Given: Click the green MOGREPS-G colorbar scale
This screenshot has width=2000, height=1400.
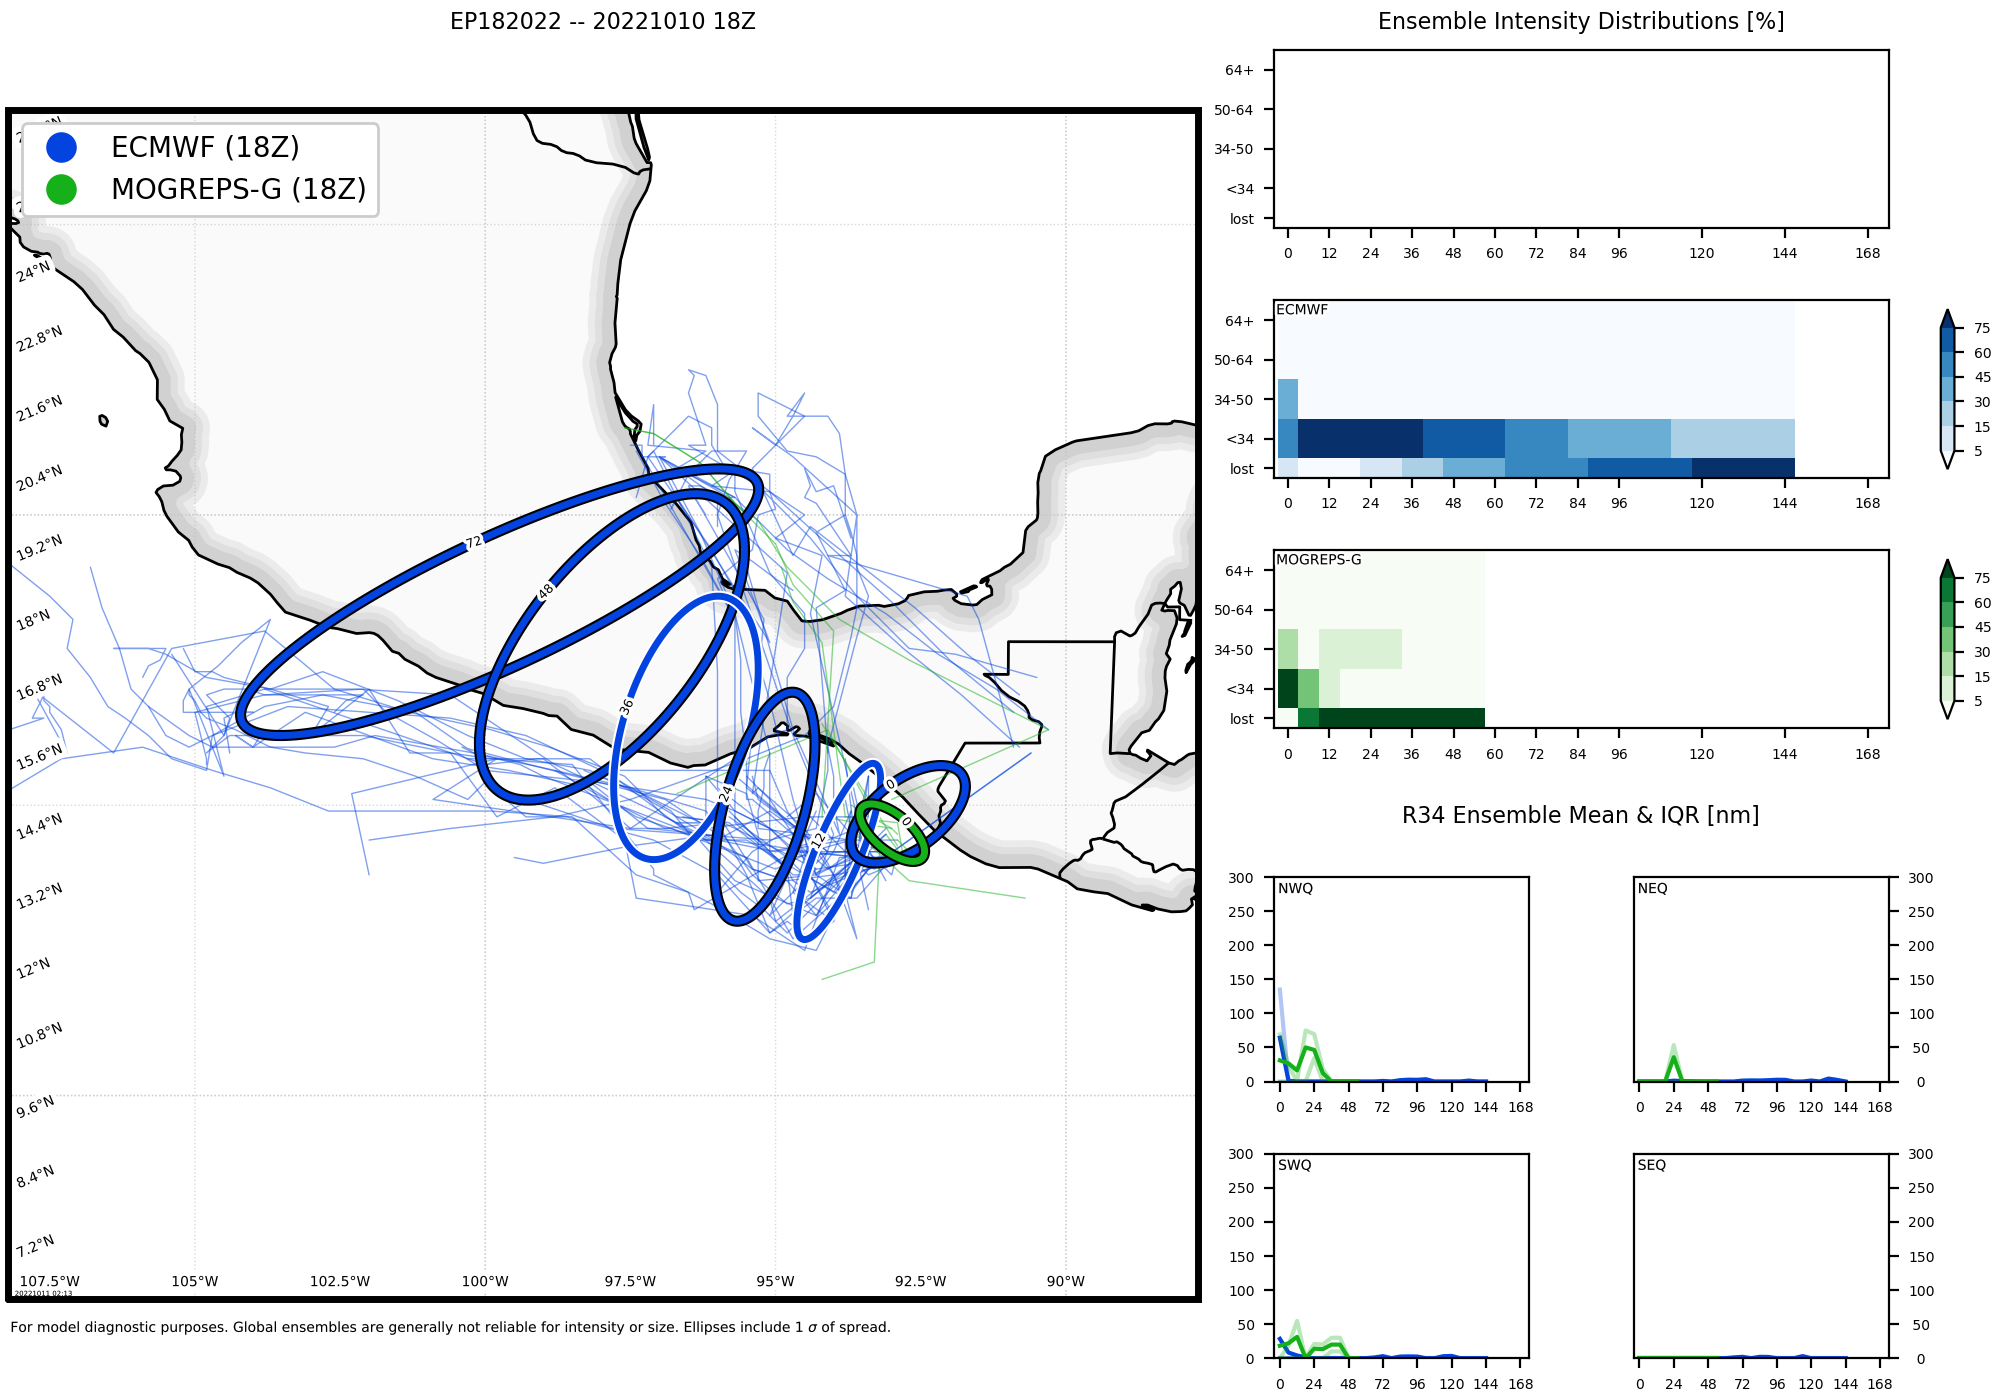Looking at the screenshot, I should tap(1947, 640).
